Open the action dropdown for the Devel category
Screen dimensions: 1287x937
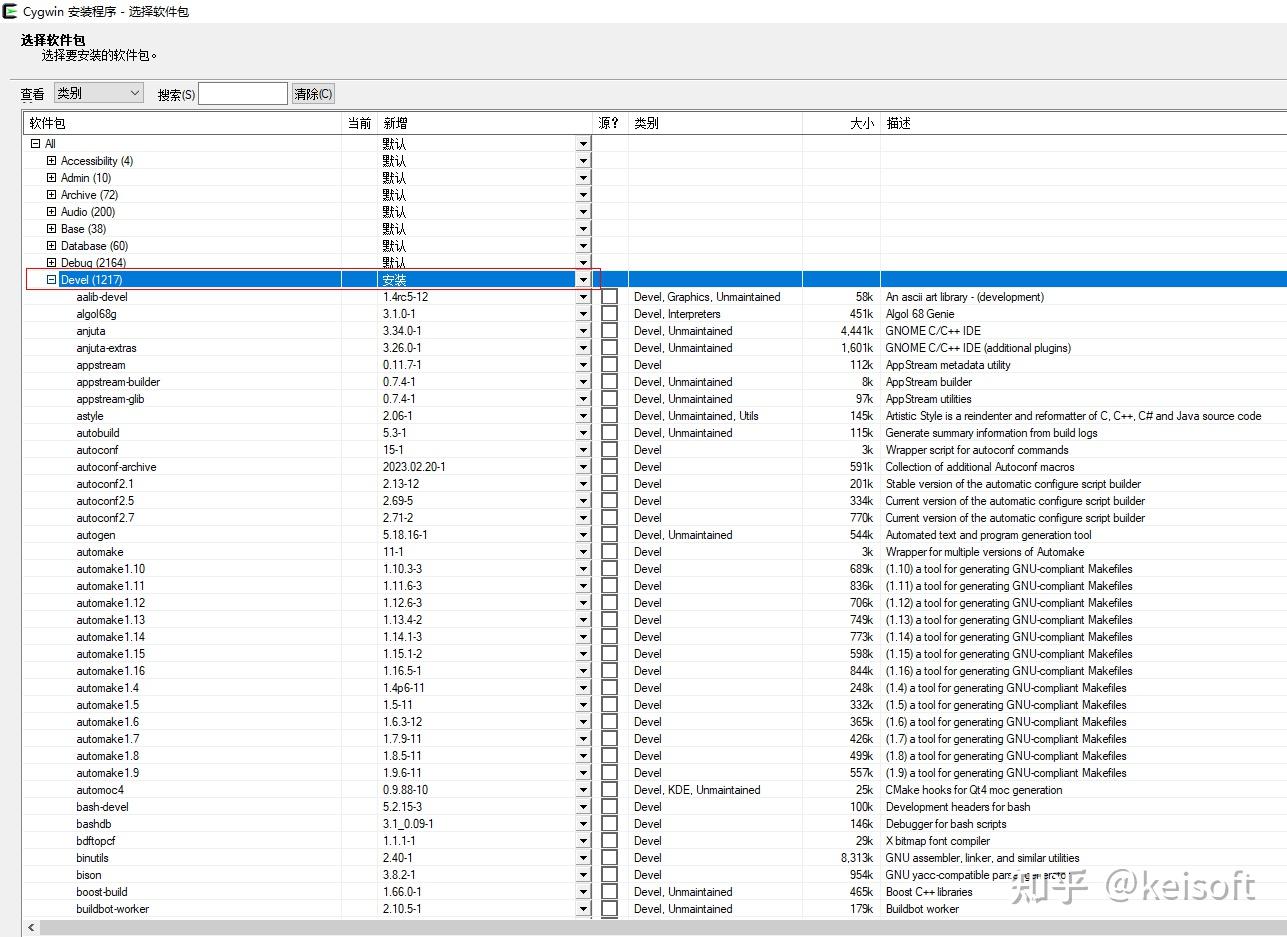[x=583, y=280]
